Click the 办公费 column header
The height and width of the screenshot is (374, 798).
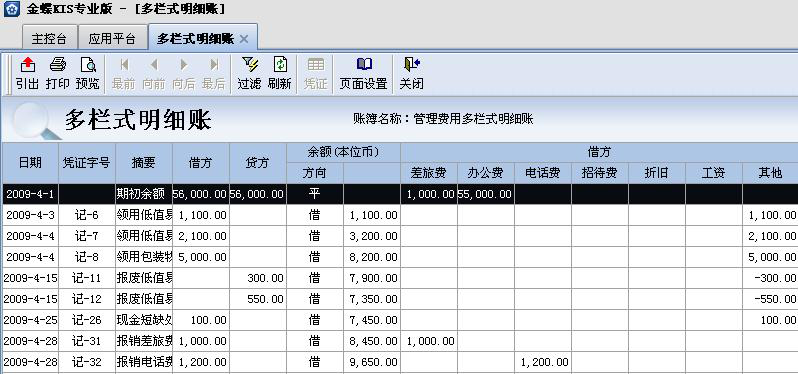(x=486, y=173)
